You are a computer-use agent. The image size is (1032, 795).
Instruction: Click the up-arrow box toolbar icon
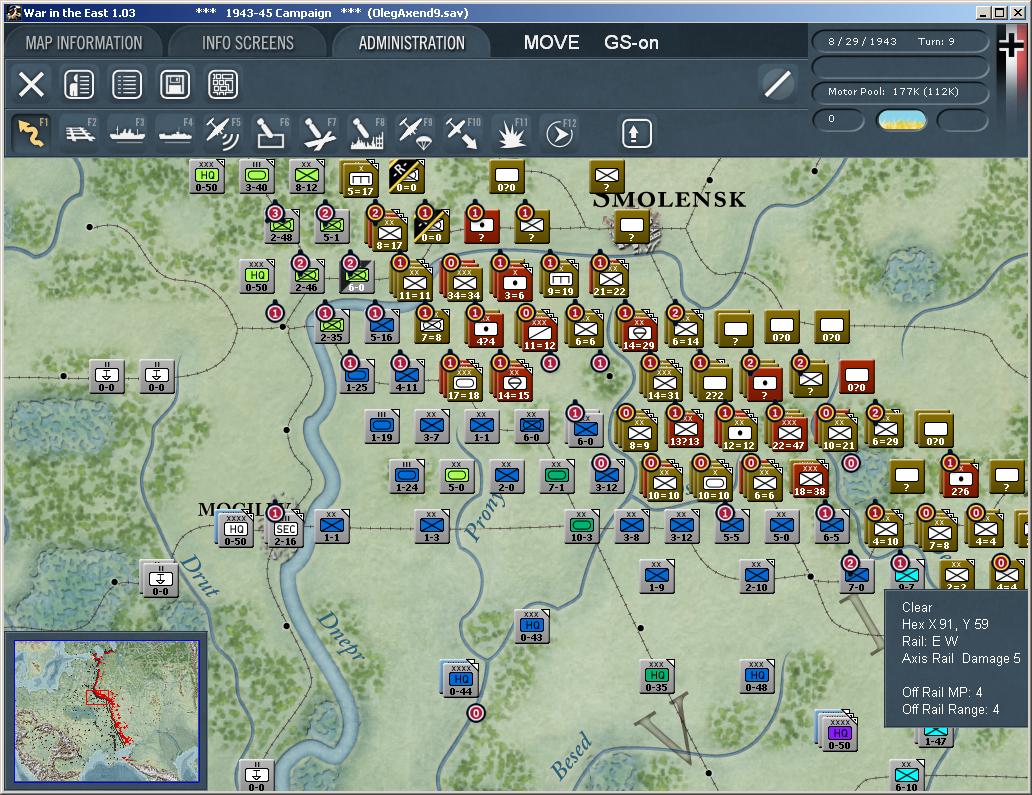636,134
